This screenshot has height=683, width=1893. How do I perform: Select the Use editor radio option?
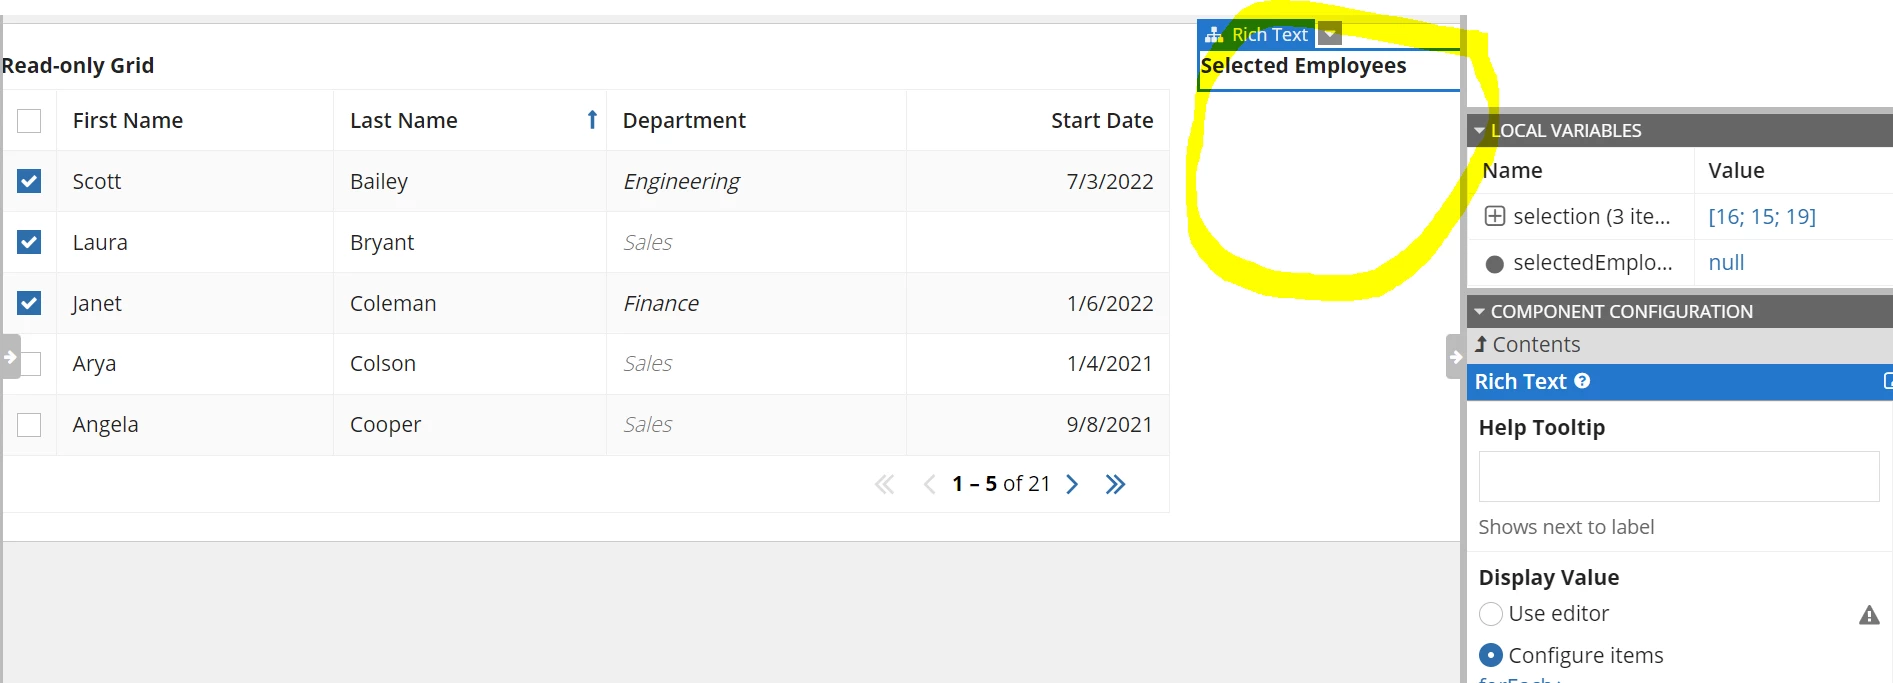coord(1491,614)
